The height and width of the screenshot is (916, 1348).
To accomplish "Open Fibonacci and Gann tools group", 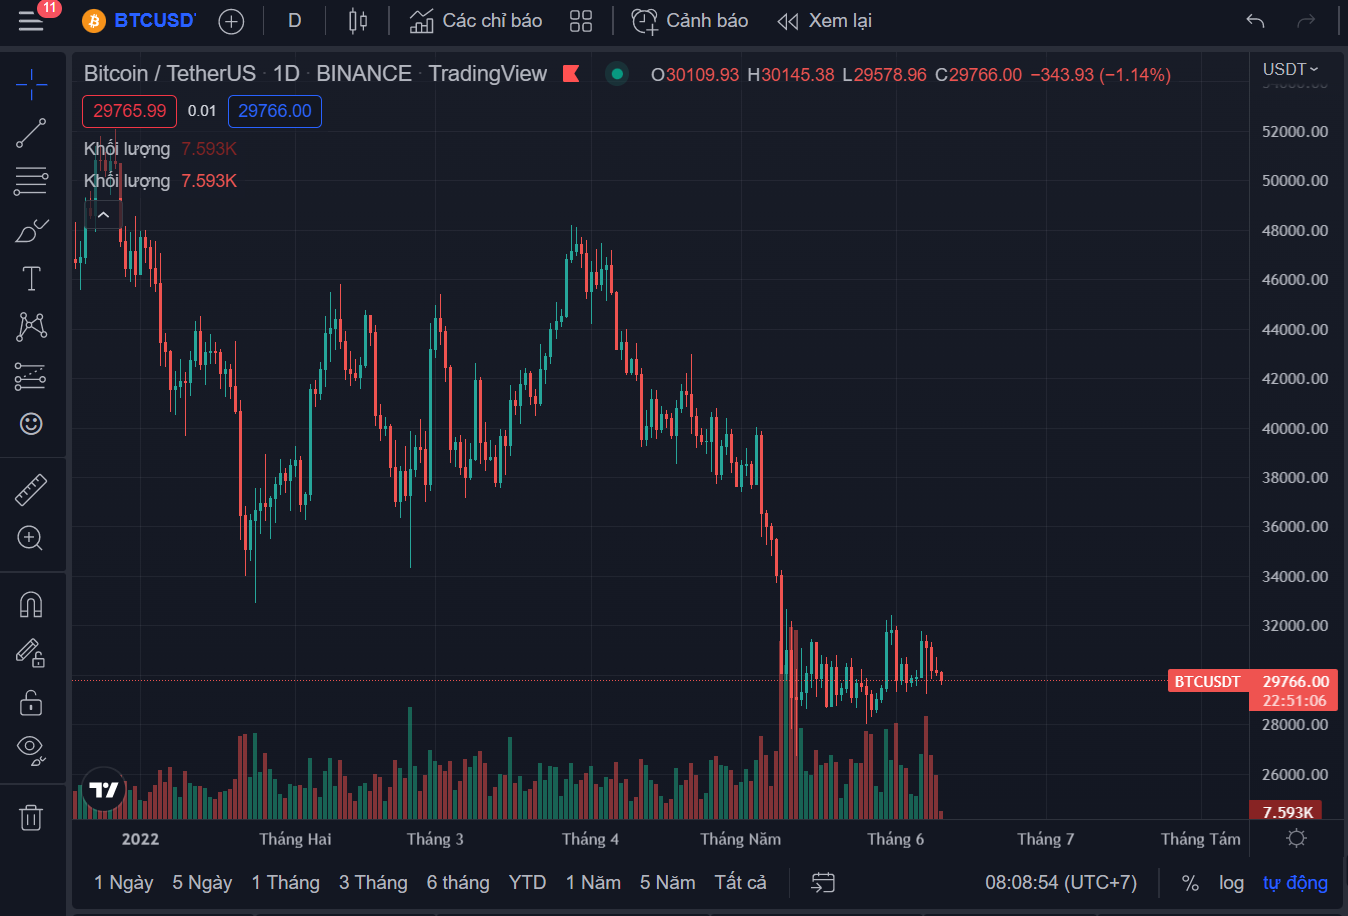I will click(x=31, y=181).
